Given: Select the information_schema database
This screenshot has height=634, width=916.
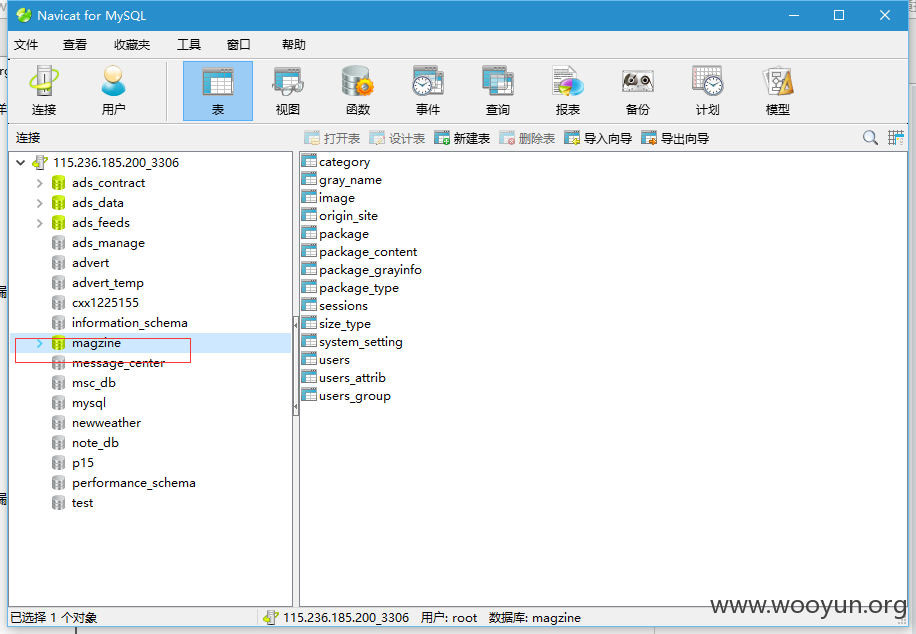Looking at the screenshot, I should (x=129, y=323).
